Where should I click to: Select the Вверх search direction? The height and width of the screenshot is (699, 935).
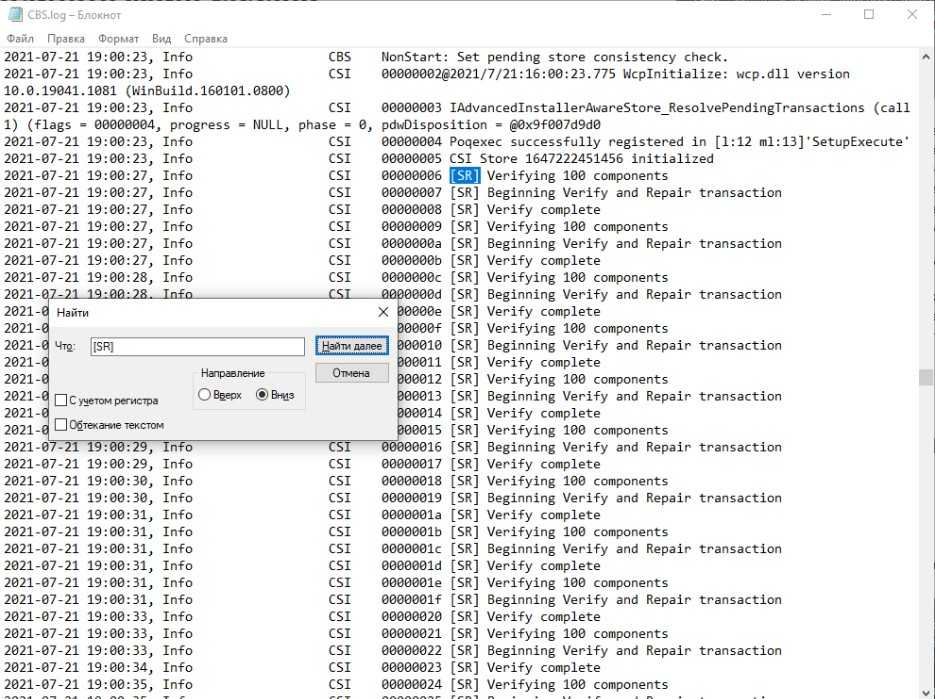(x=205, y=395)
